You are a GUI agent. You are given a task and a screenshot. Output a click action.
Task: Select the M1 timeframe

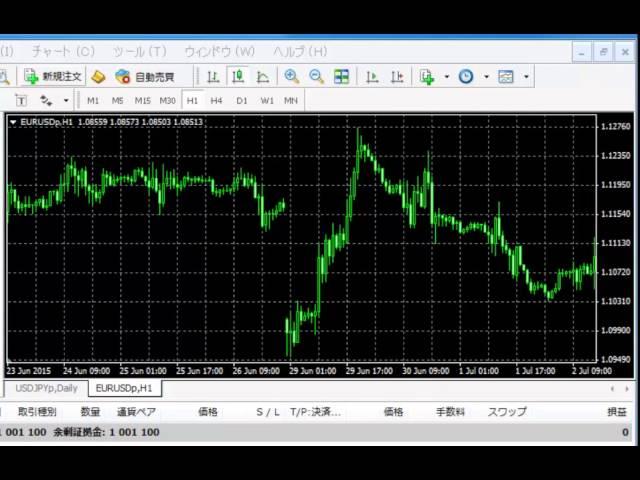93,100
